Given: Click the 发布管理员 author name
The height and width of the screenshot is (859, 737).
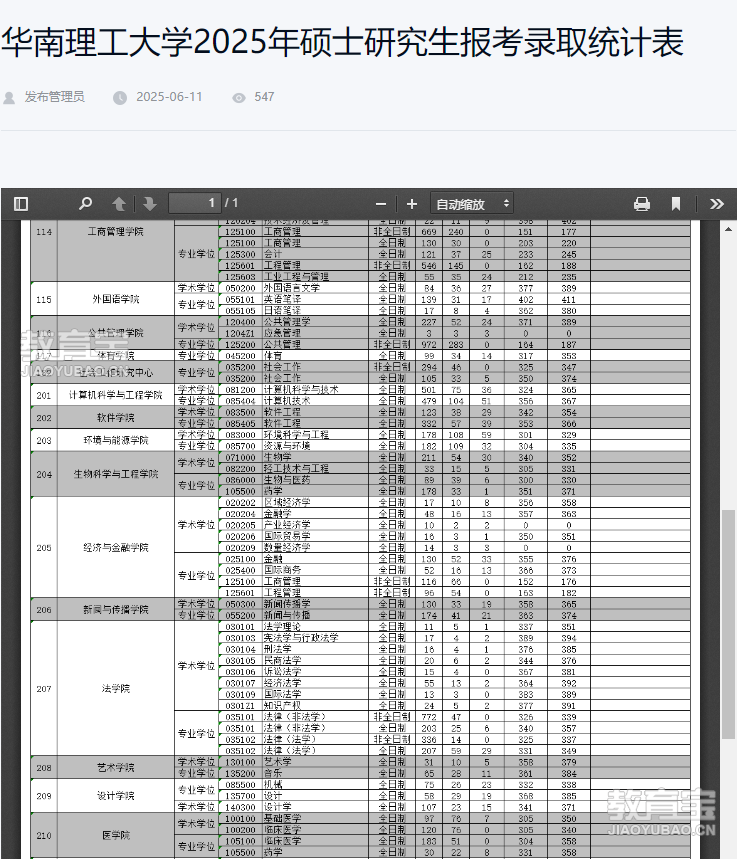Looking at the screenshot, I should click(x=55, y=97).
